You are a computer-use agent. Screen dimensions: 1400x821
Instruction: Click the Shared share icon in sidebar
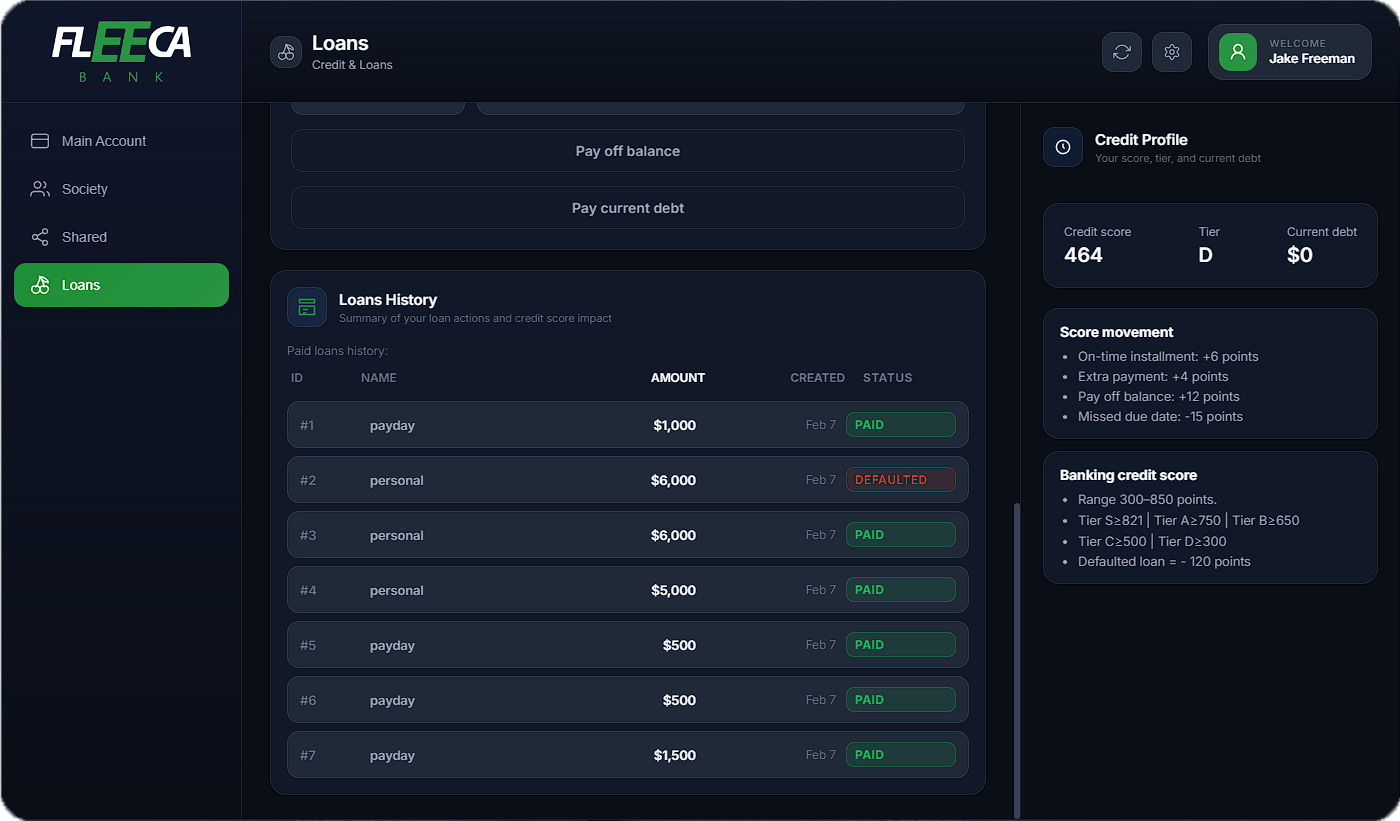(40, 237)
